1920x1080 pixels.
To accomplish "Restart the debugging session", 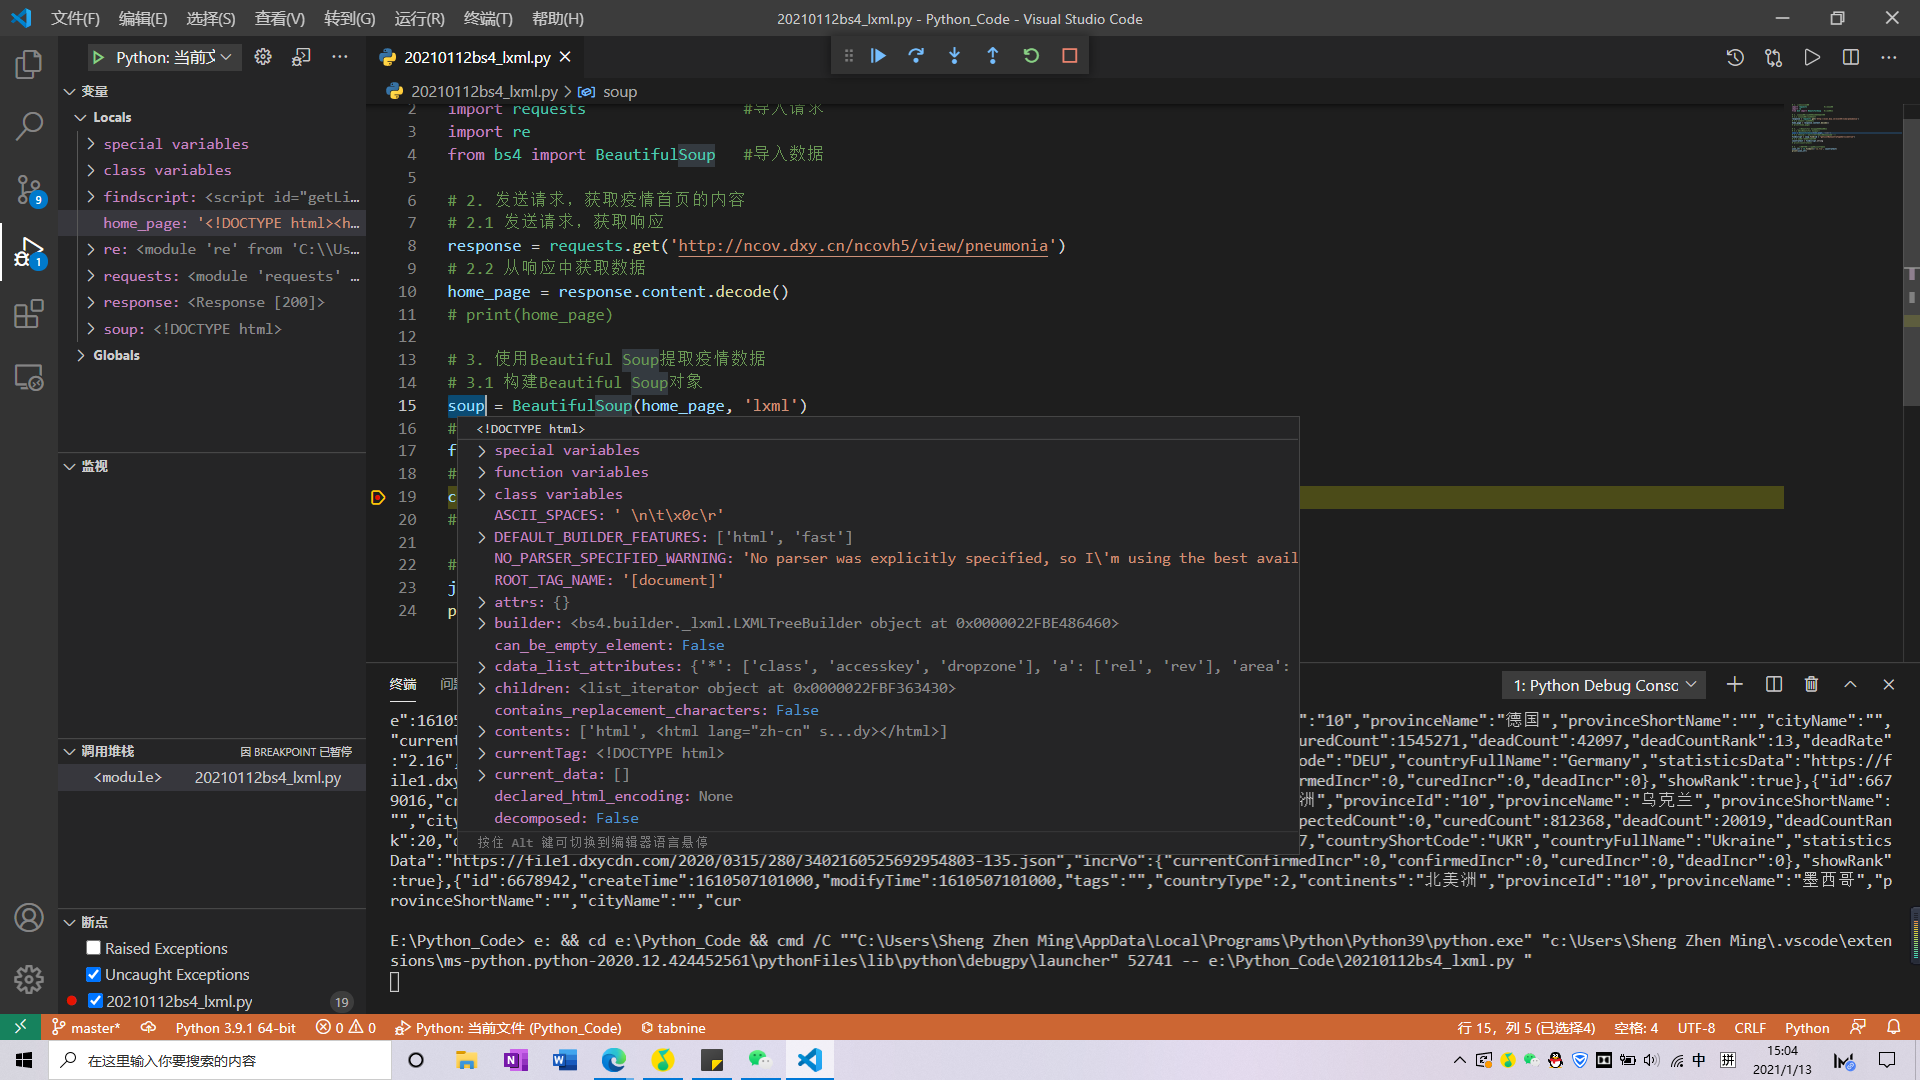I will pos(1031,56).
